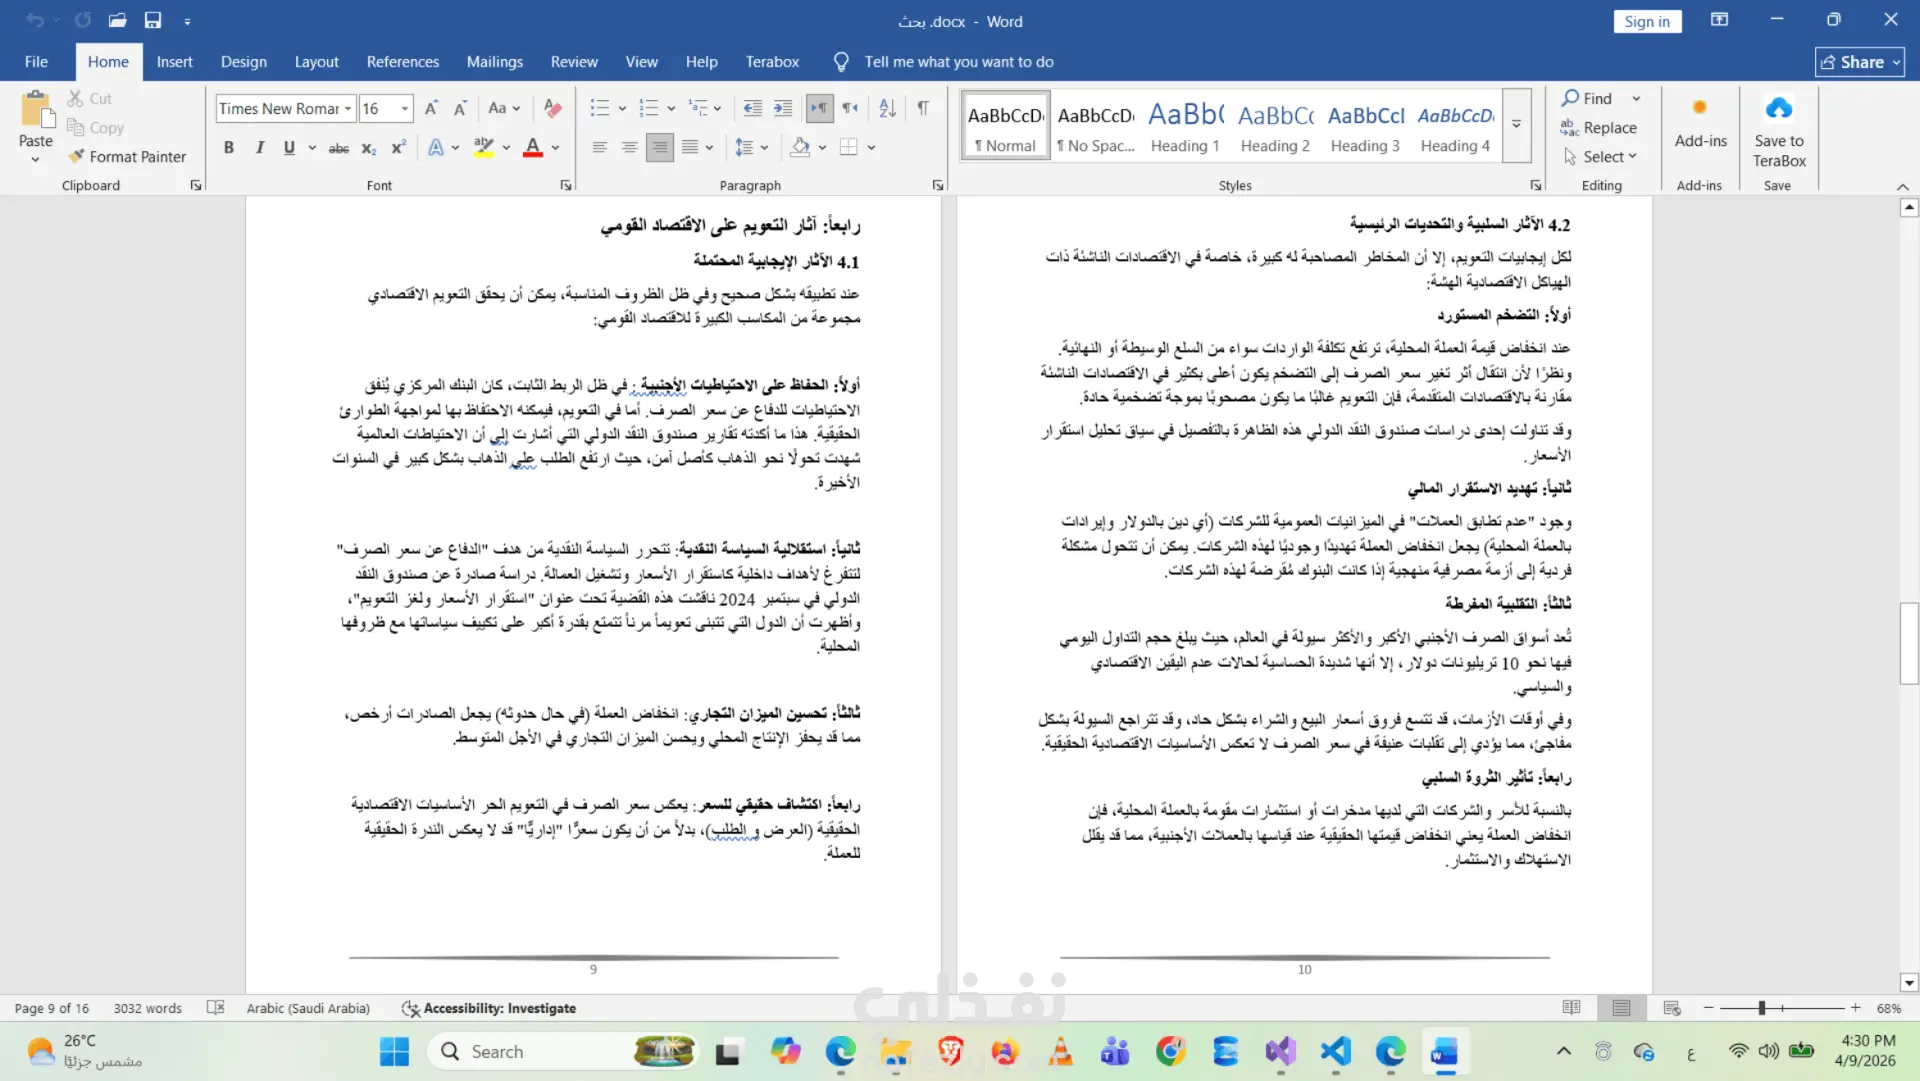Image resolution: width=1920 pixels, height=1081 pixels.
Task: Toggle Bold formatting
Action: tap(229, 147)
